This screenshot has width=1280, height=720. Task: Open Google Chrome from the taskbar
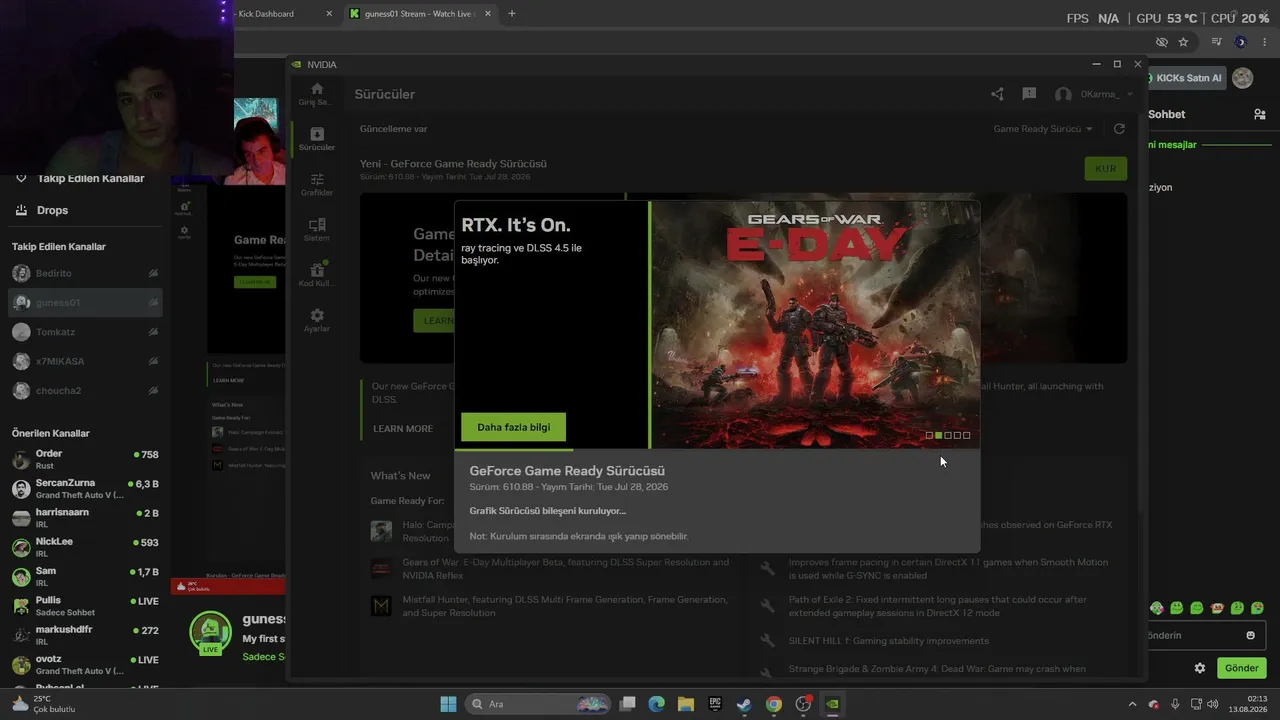pos(773,704)
